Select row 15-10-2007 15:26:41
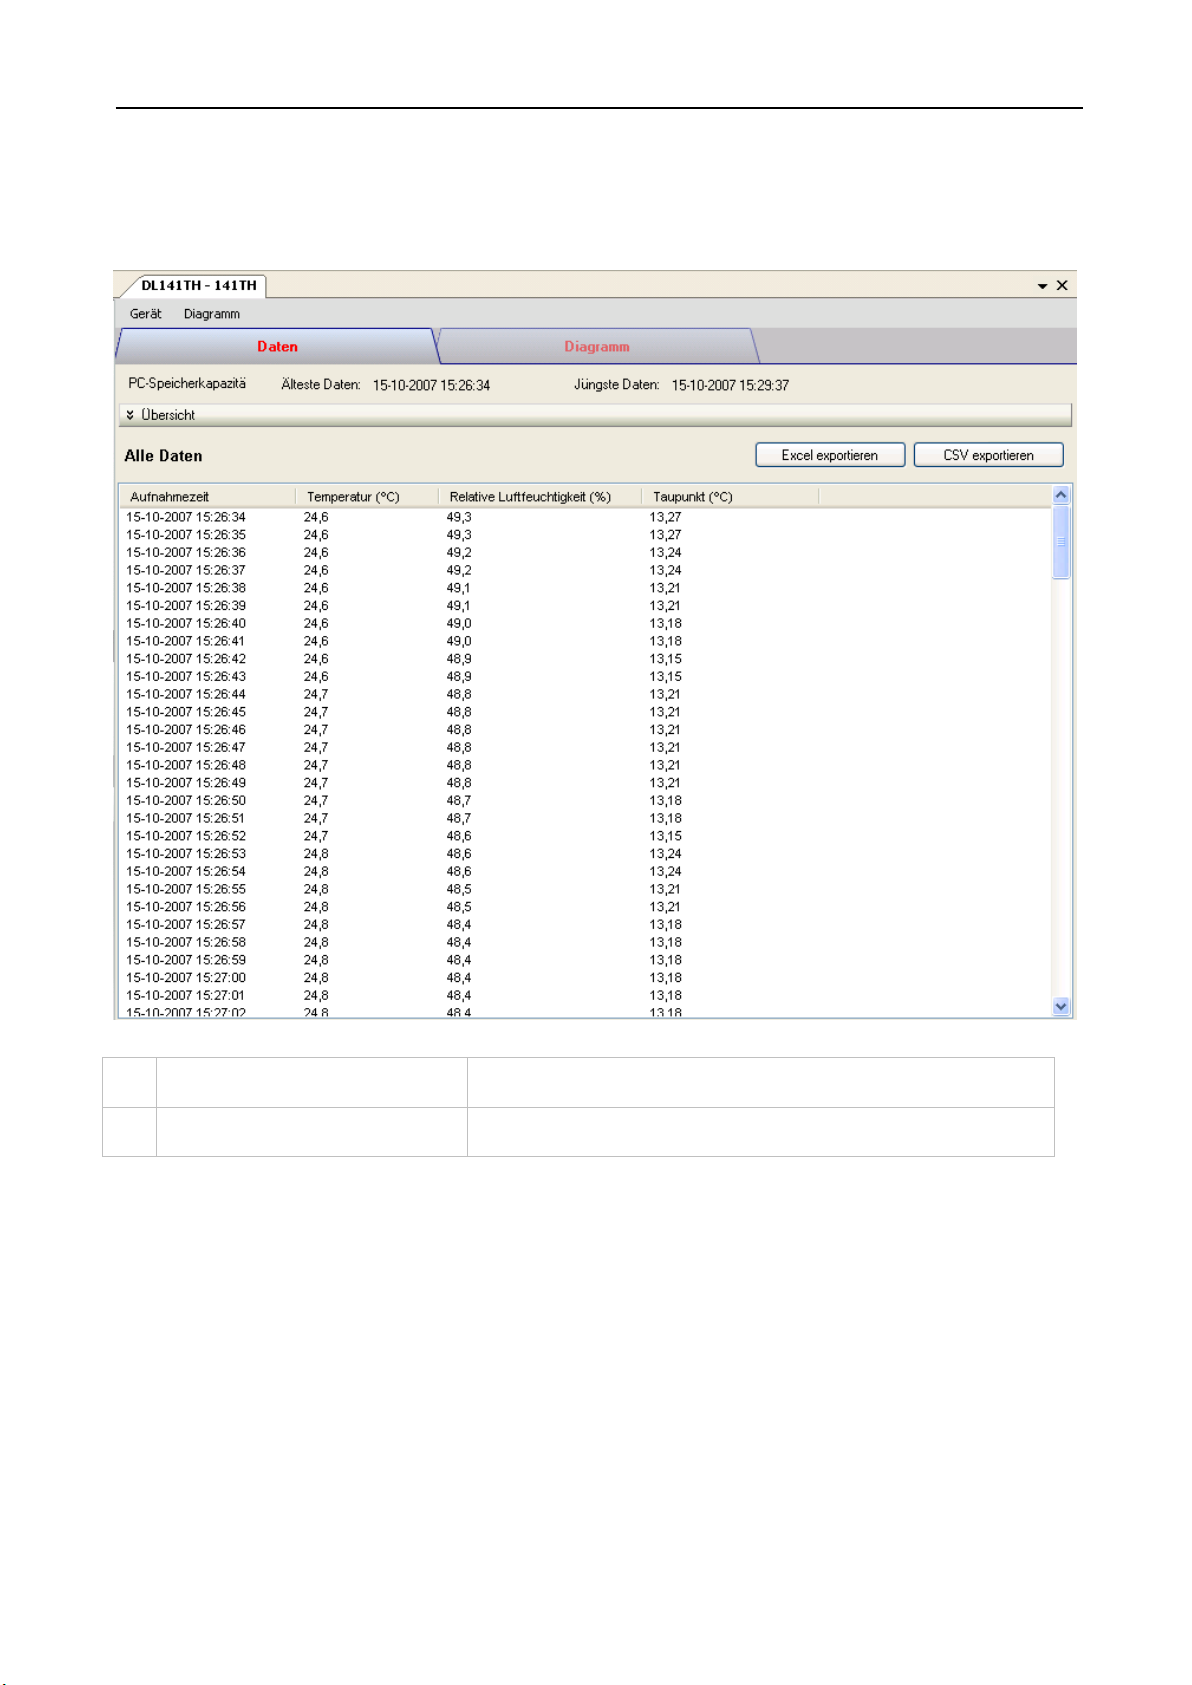 pyautogui.click(x=585, y=642)
